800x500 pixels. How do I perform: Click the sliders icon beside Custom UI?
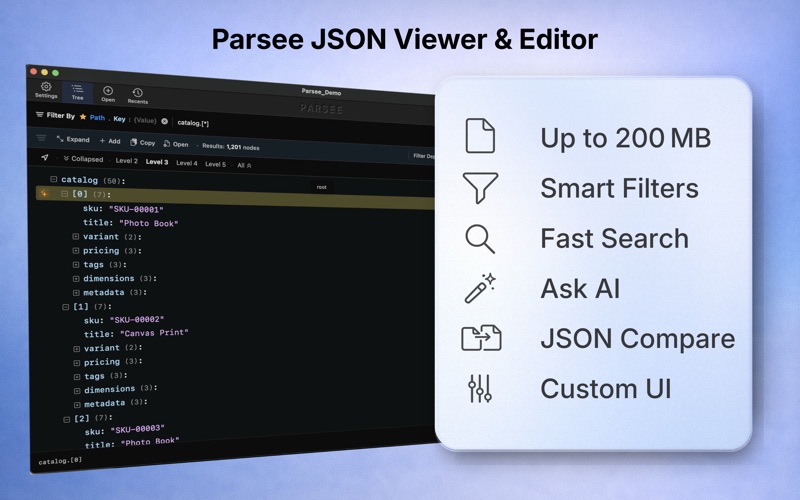[x=480, y=388]
